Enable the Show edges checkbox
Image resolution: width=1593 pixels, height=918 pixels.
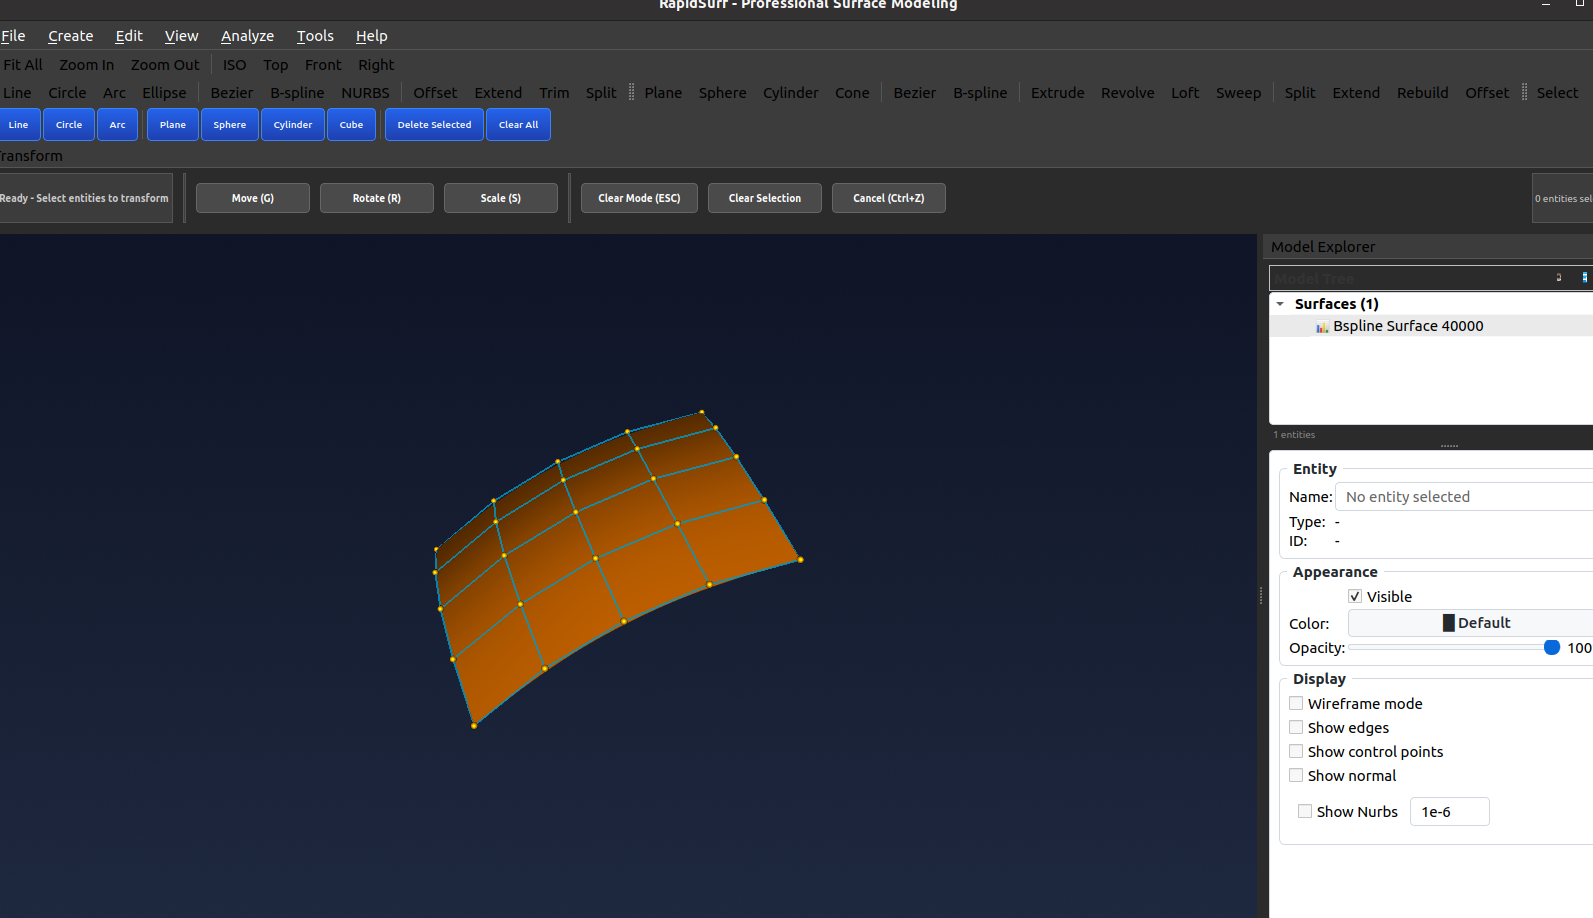[1296, 728]
